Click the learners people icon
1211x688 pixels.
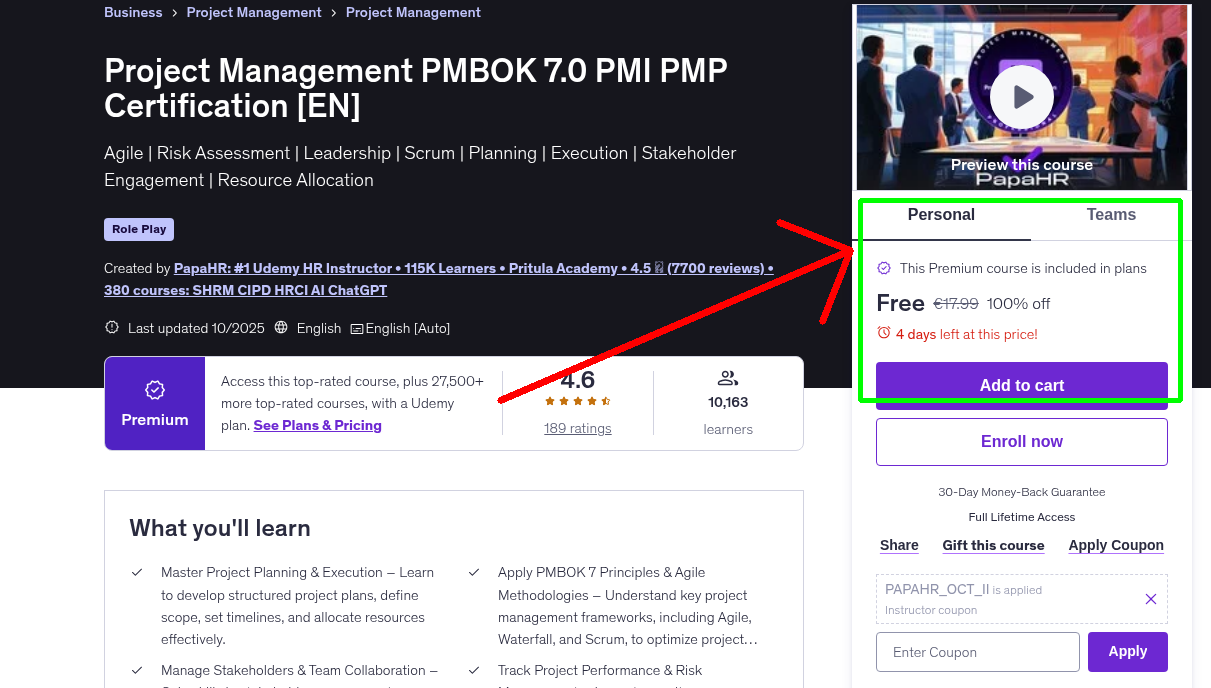tap(728, 378)
